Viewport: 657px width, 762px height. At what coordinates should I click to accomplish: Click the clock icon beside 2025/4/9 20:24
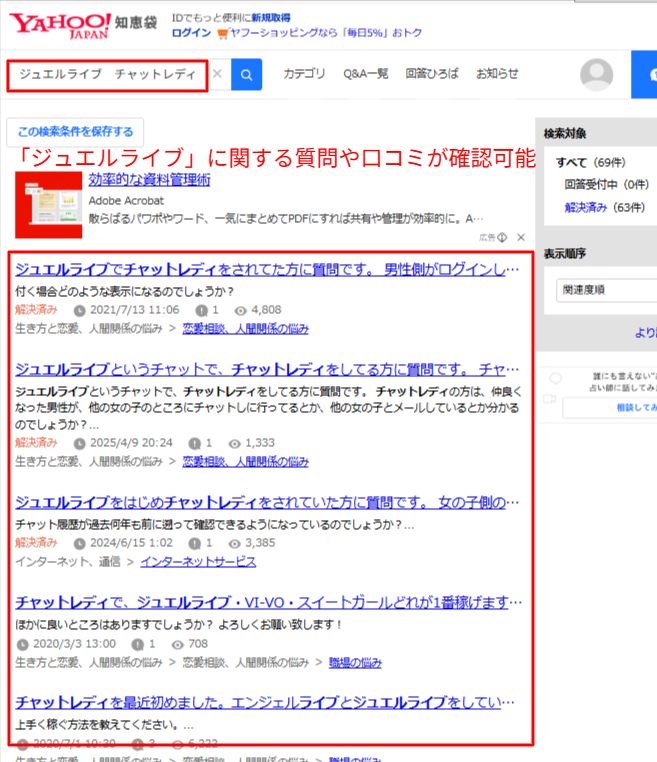tap(79, 443)
